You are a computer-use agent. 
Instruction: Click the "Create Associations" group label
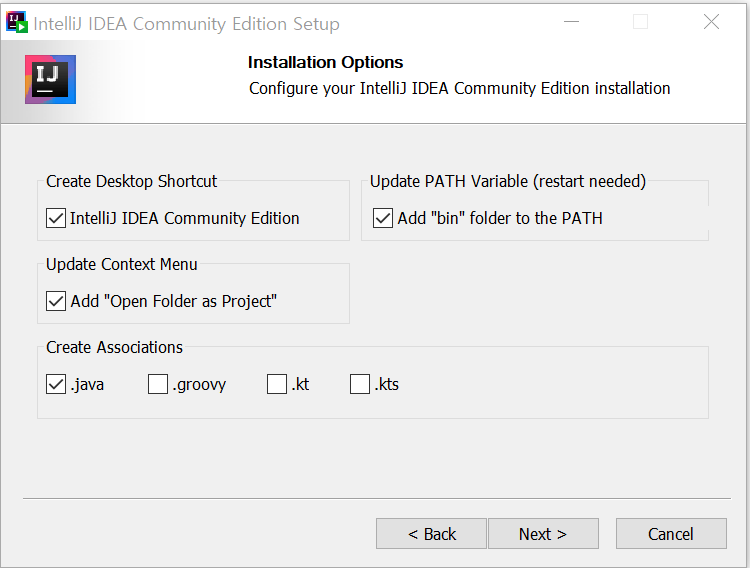pos(114,348)
